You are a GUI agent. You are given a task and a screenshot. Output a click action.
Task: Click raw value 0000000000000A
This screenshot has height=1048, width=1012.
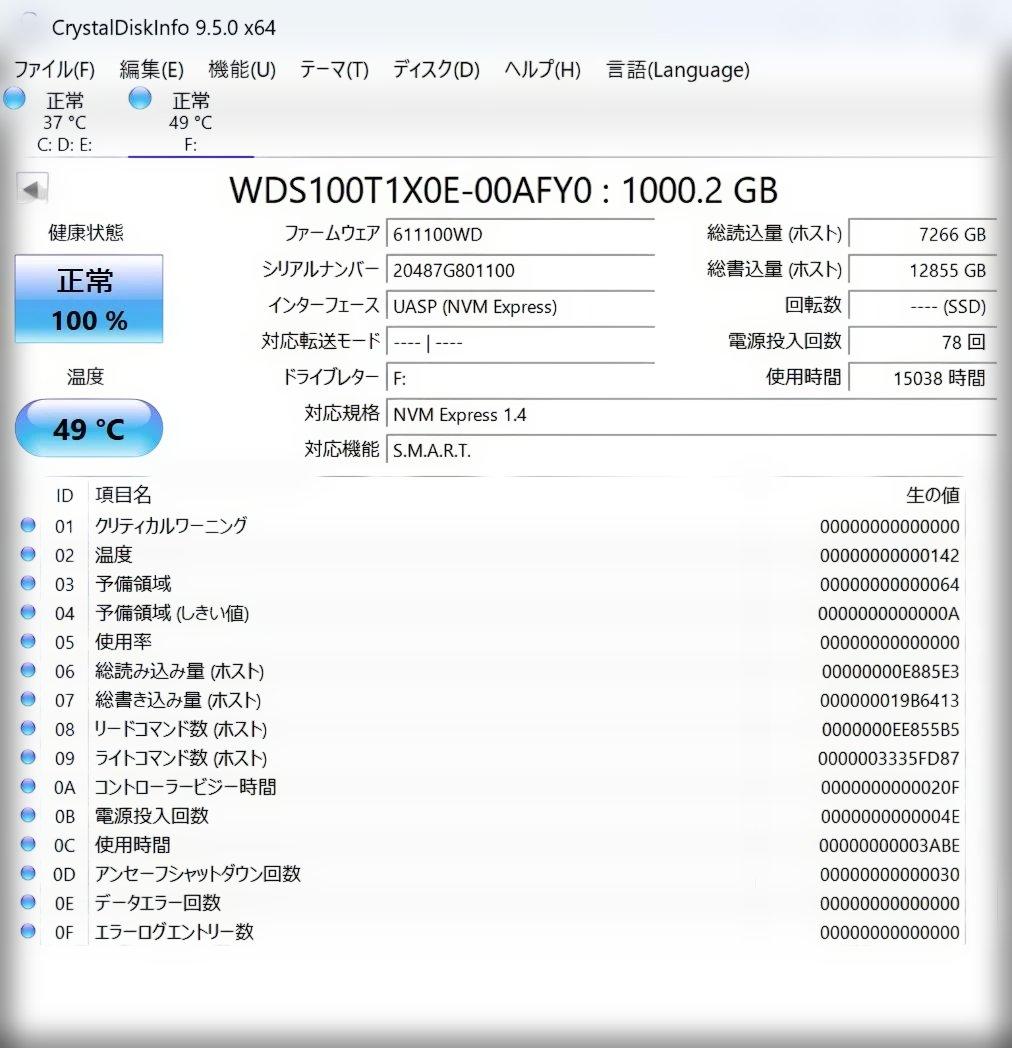[889, 614]
